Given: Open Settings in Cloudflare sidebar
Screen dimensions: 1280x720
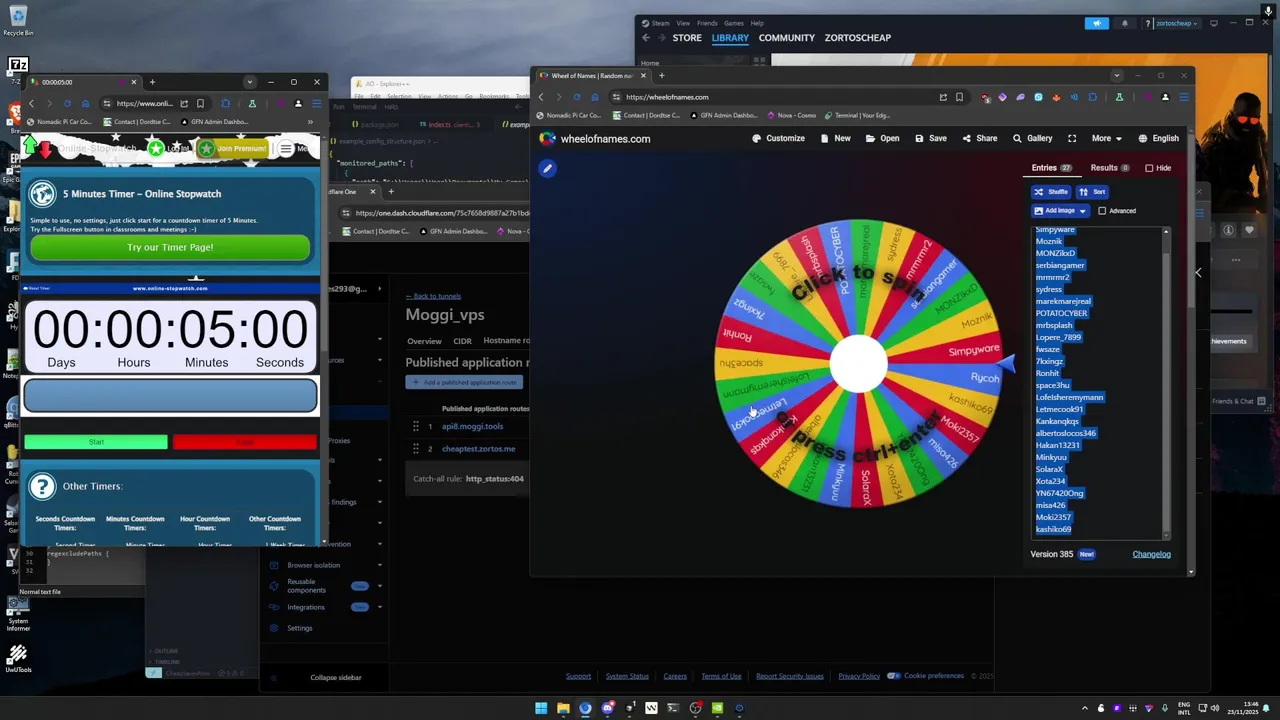Looking at the screenshot, I should [x=299, y=628].
